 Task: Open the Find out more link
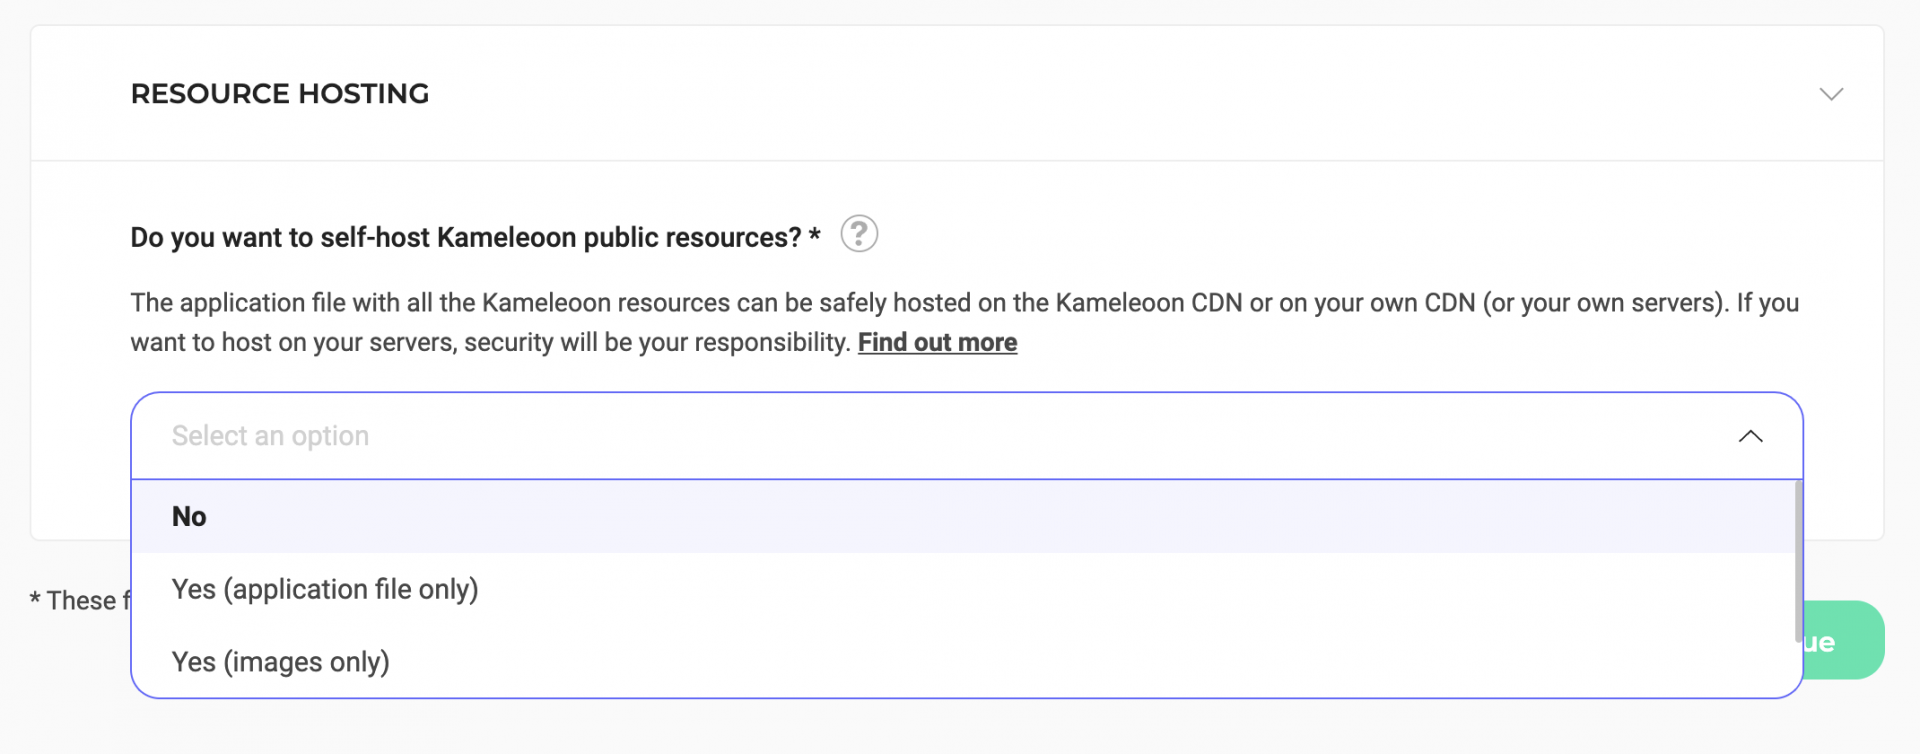coord(937,342)
